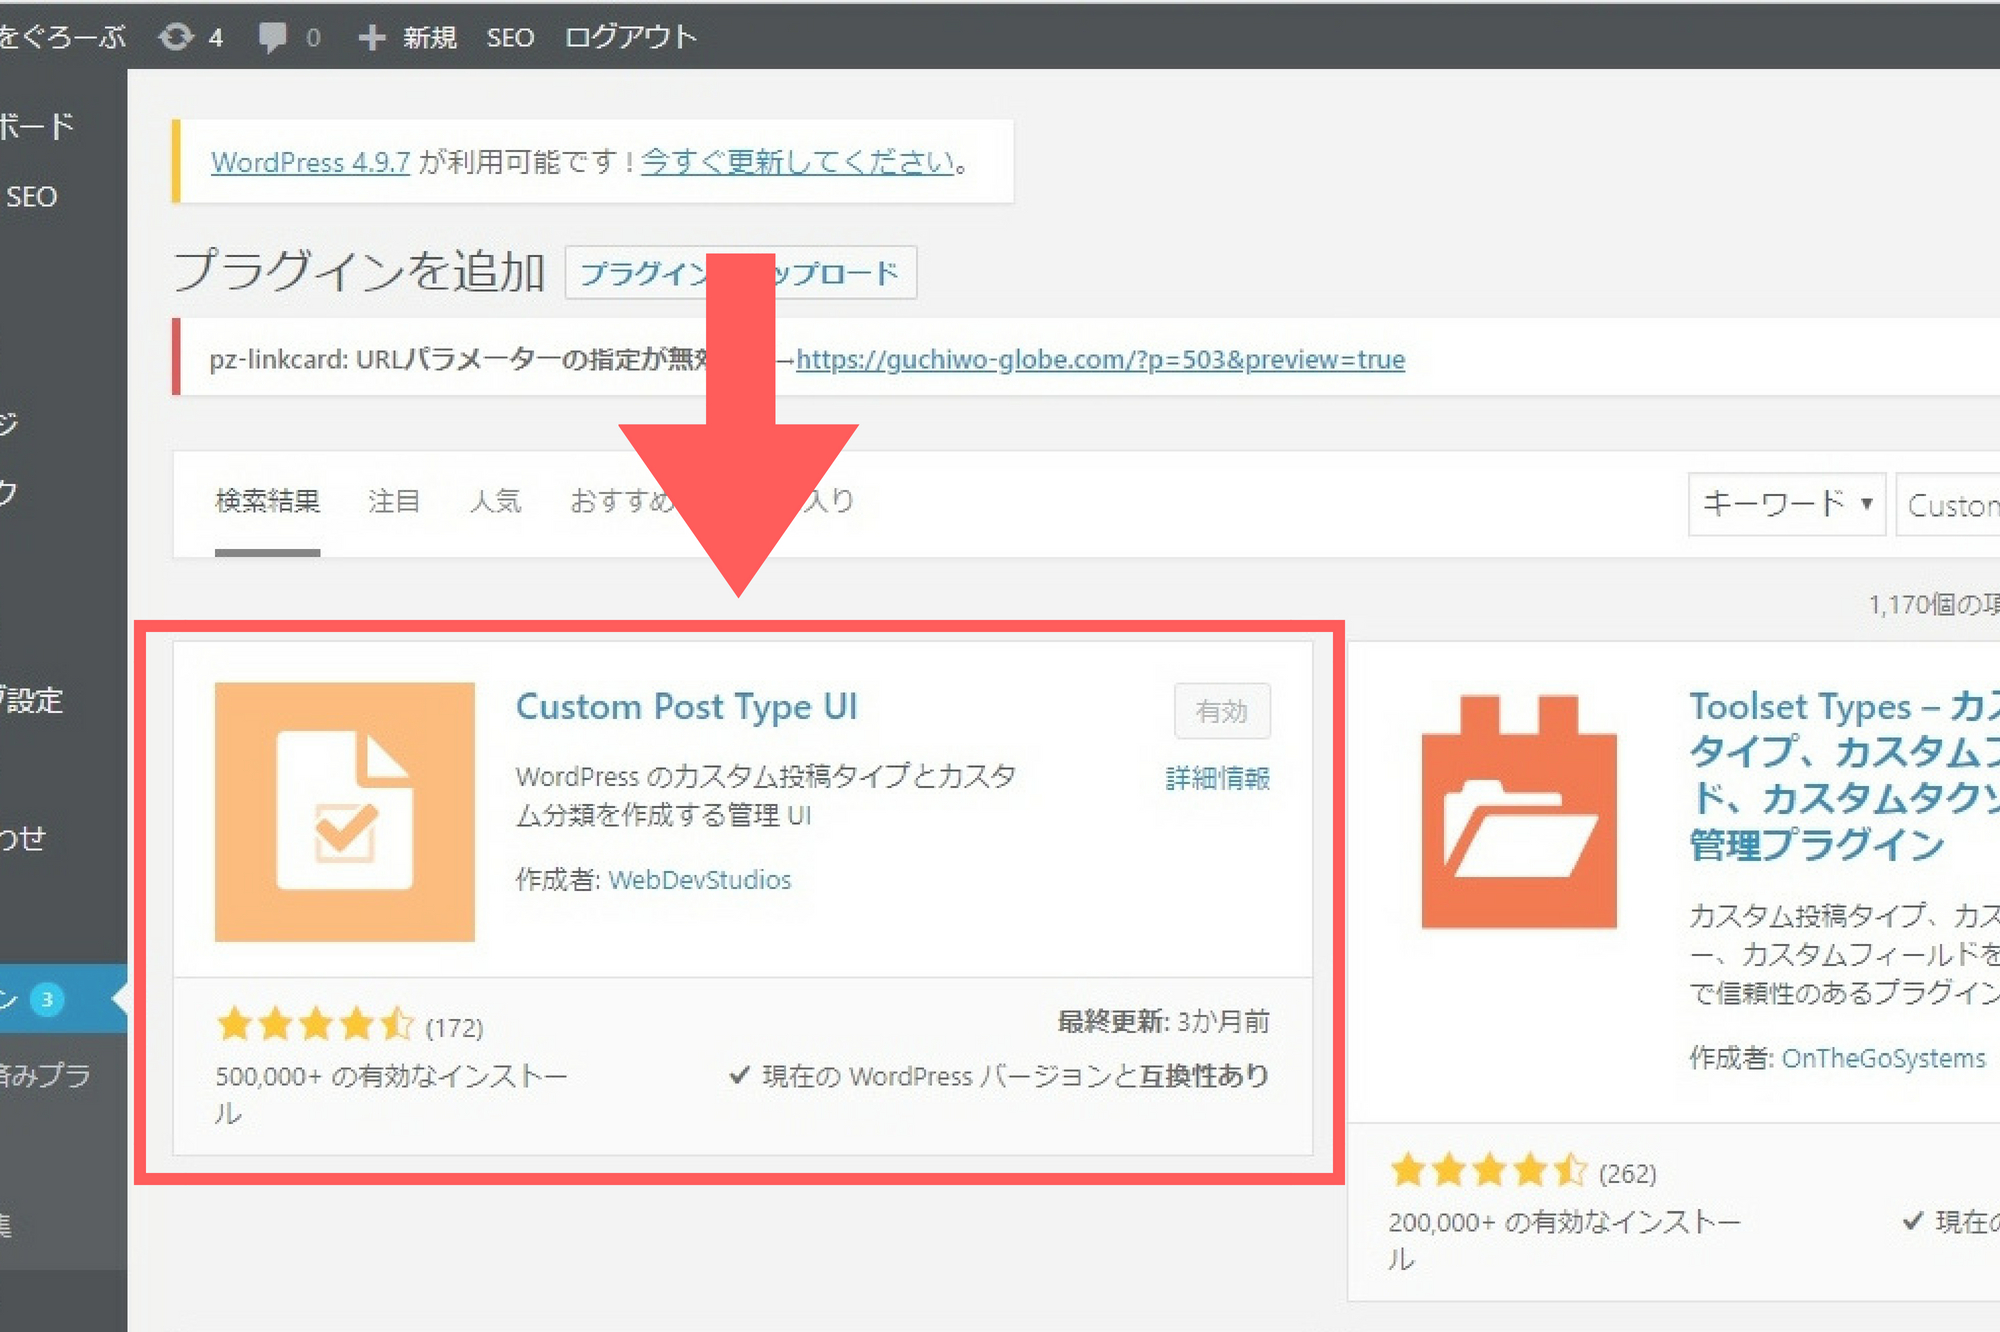The height and width of the screenshot is (1332, 2000).
Task: Click the 有効 button on Custom Post Type UI
Action: coord(1222,711)
